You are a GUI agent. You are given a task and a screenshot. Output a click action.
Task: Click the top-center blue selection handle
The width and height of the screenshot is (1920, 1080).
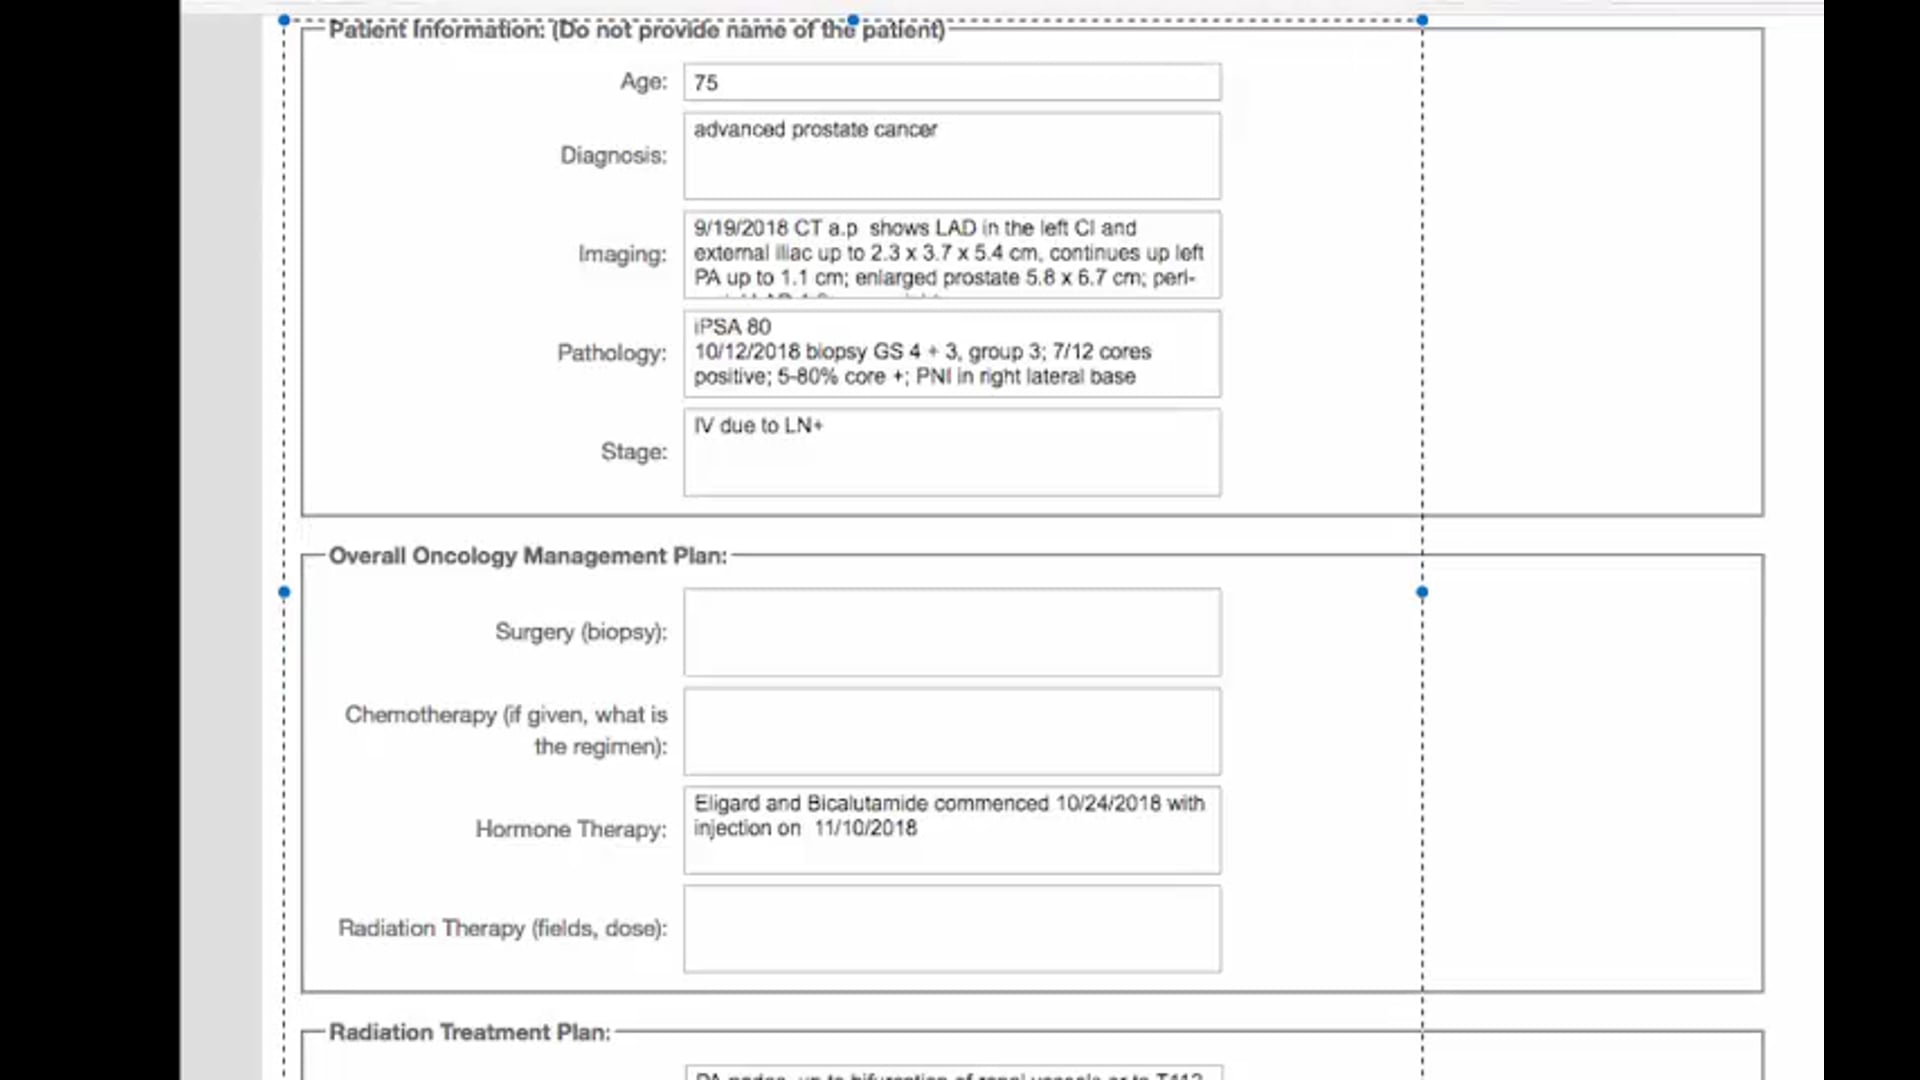(853, 20)
